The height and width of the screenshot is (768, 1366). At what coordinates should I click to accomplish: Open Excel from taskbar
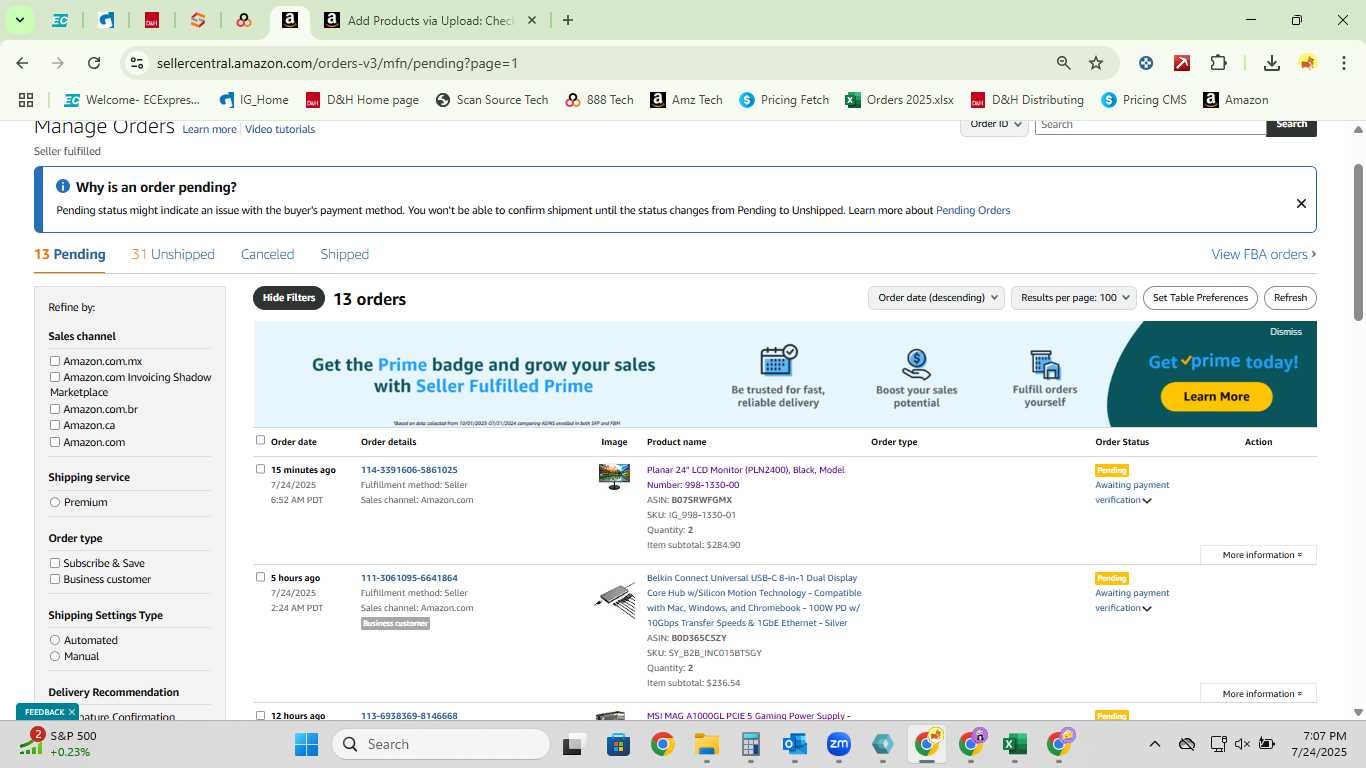click(1014, 744)
